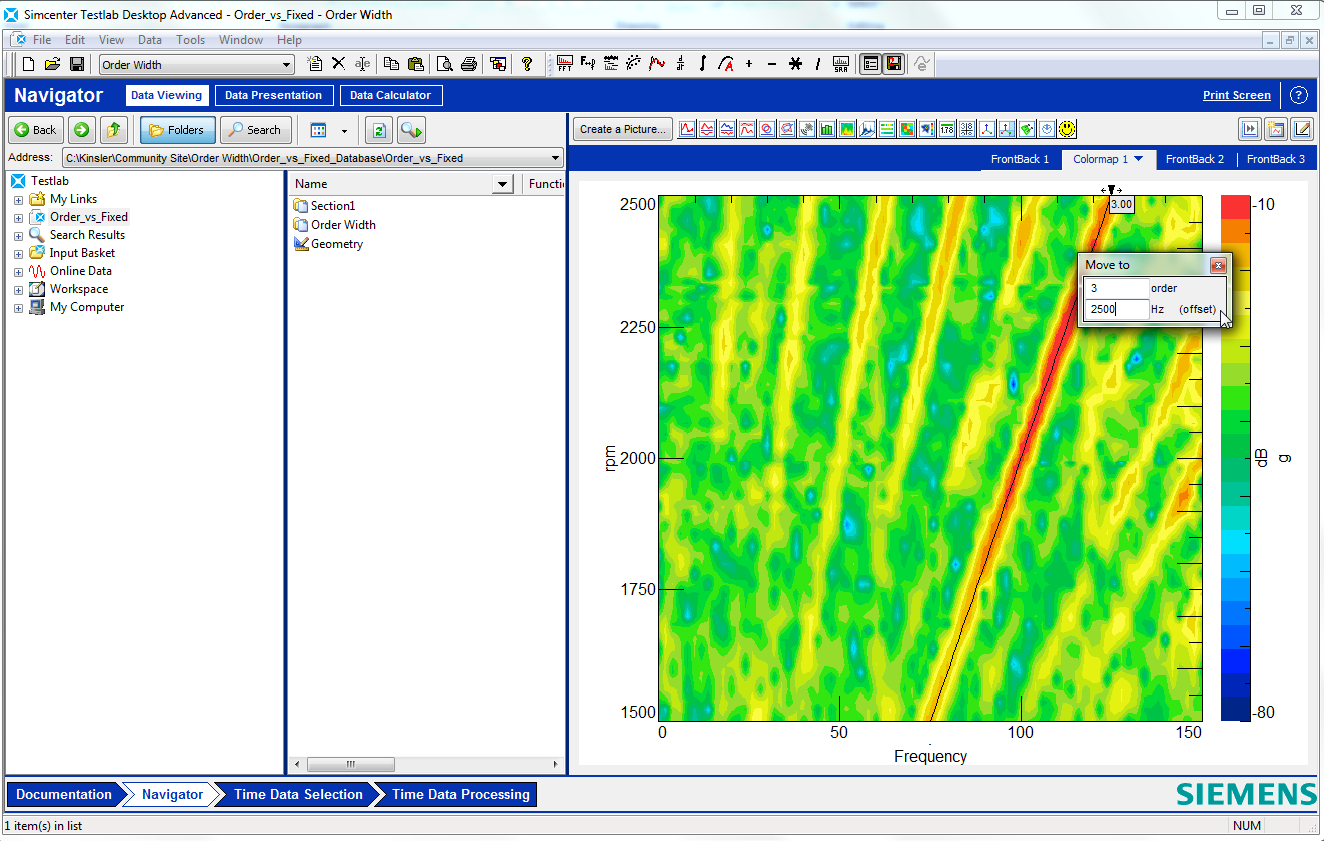Switch to Data Presentation tab
The image size is (1324, 841).
point(273,96)
